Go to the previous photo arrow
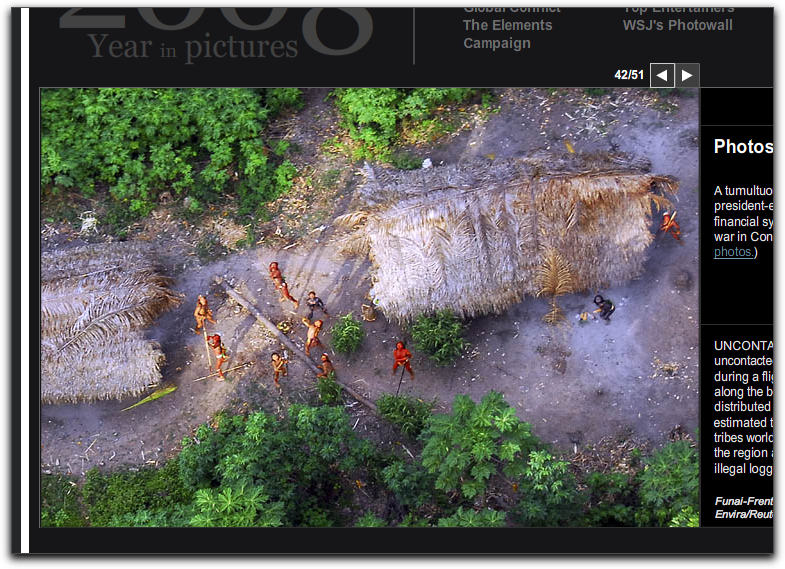Viewport: 785px width, 569px height. (662, 75)
